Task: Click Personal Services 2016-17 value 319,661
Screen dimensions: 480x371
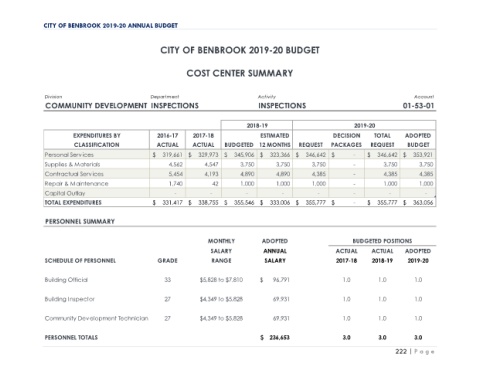Action: click(x=172, y=155)
